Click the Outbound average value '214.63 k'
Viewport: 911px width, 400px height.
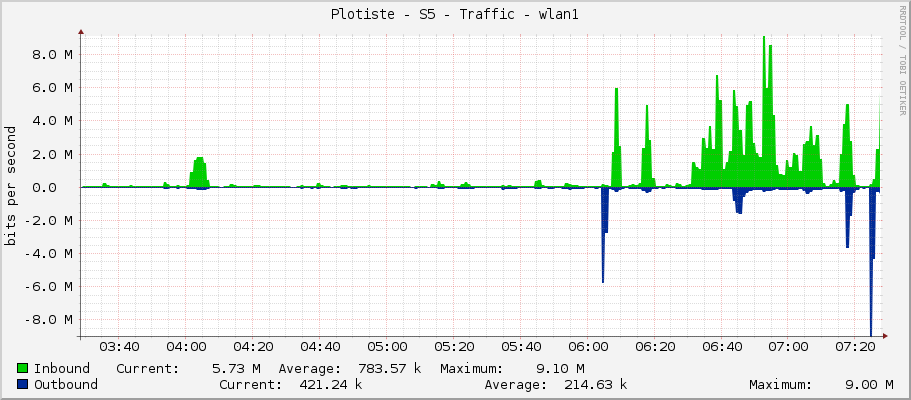(x=596, y=385)
